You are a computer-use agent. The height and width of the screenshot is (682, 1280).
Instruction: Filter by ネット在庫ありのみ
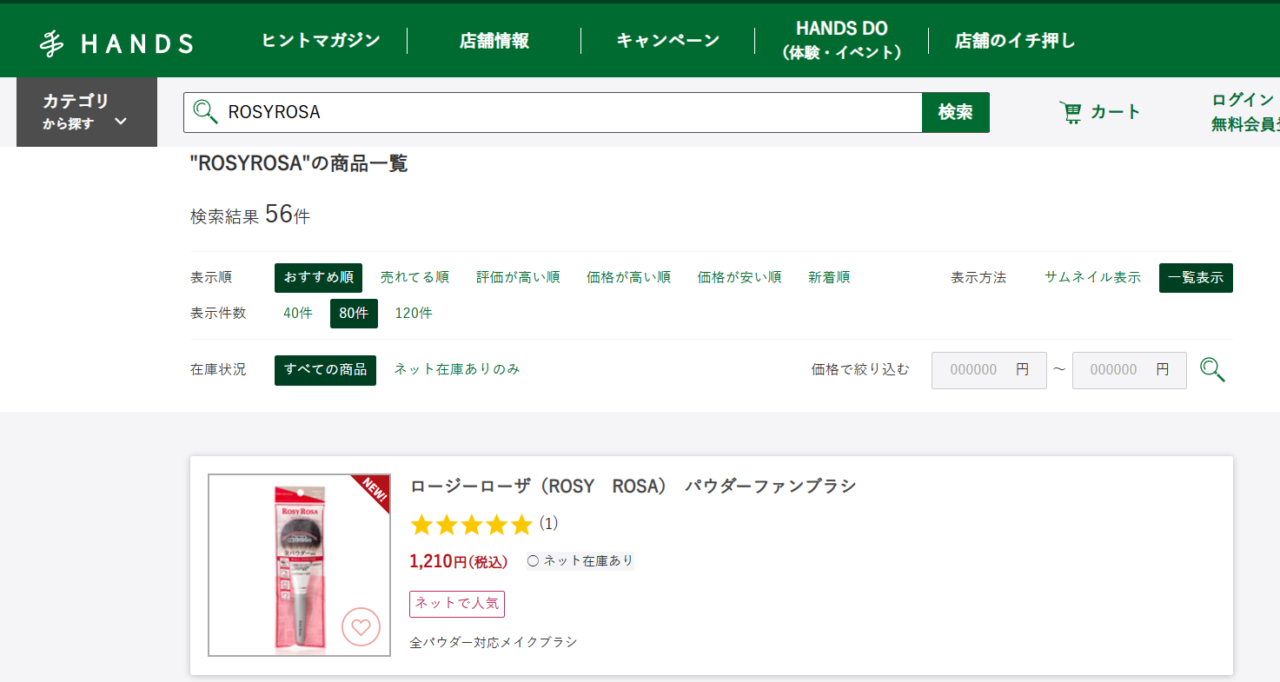pos(457,370)
